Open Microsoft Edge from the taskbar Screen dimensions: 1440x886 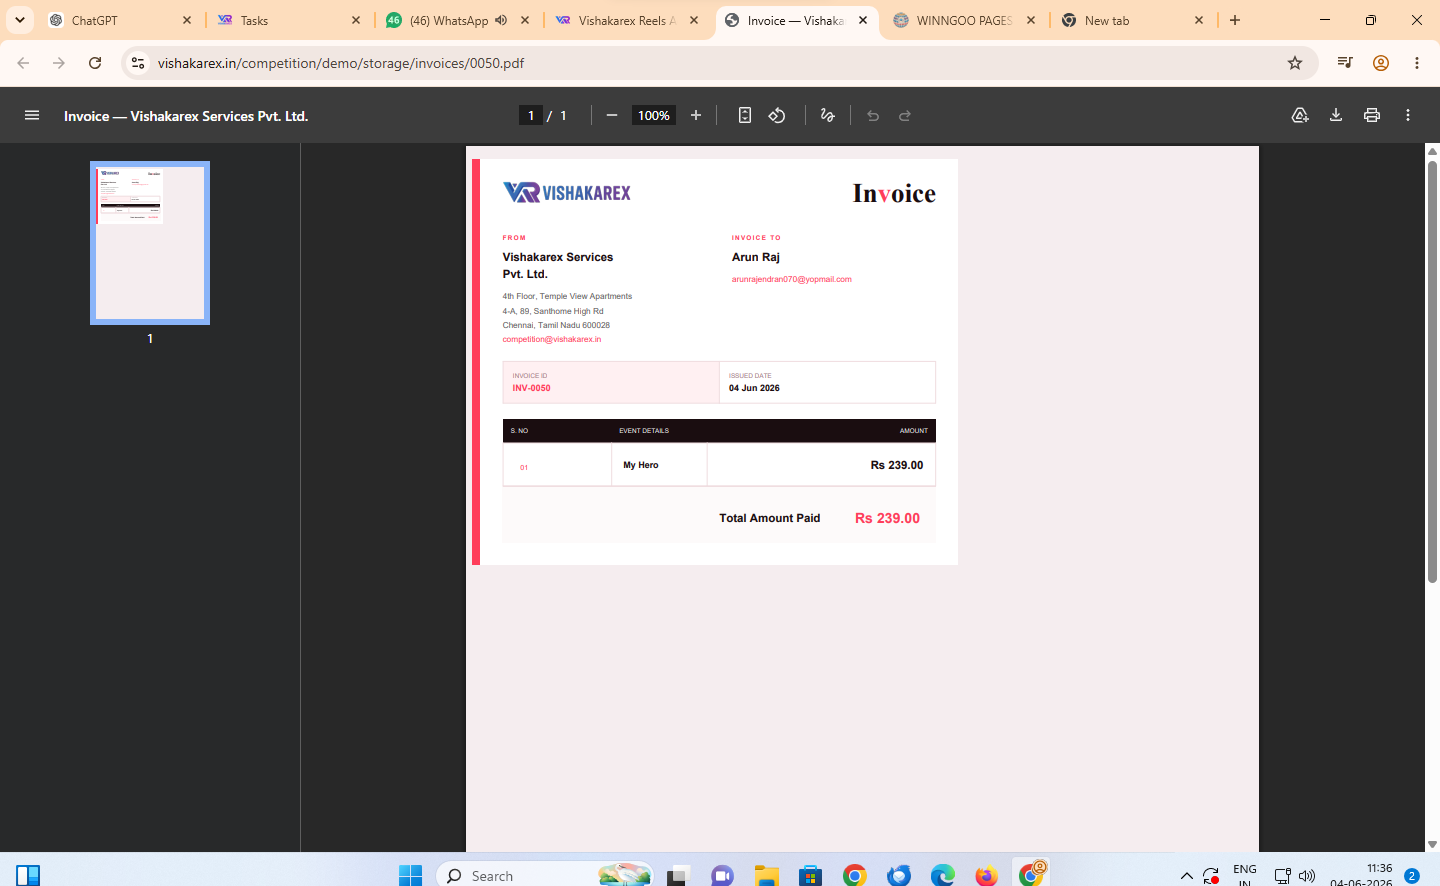coord(943,875)
